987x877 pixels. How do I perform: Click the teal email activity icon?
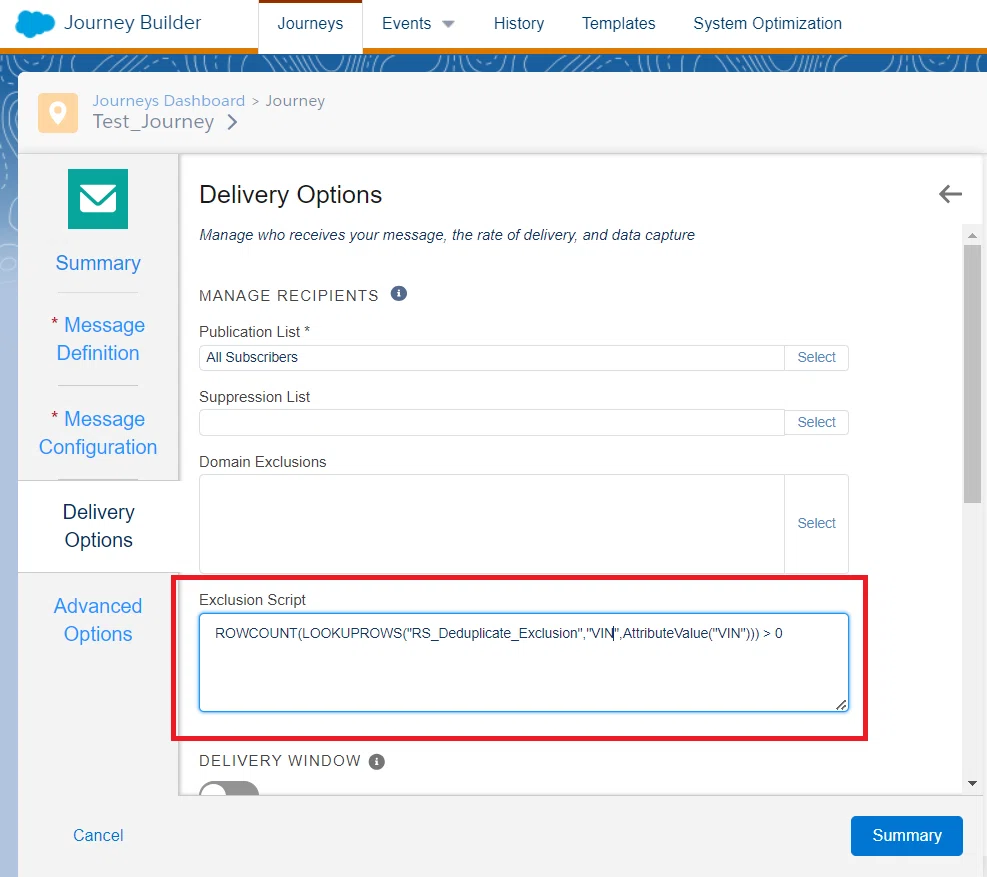tap(98, 199)
